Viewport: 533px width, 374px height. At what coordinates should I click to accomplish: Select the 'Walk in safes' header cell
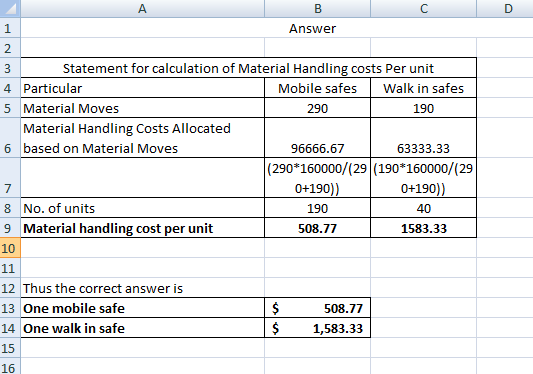(x=424, y=88)
